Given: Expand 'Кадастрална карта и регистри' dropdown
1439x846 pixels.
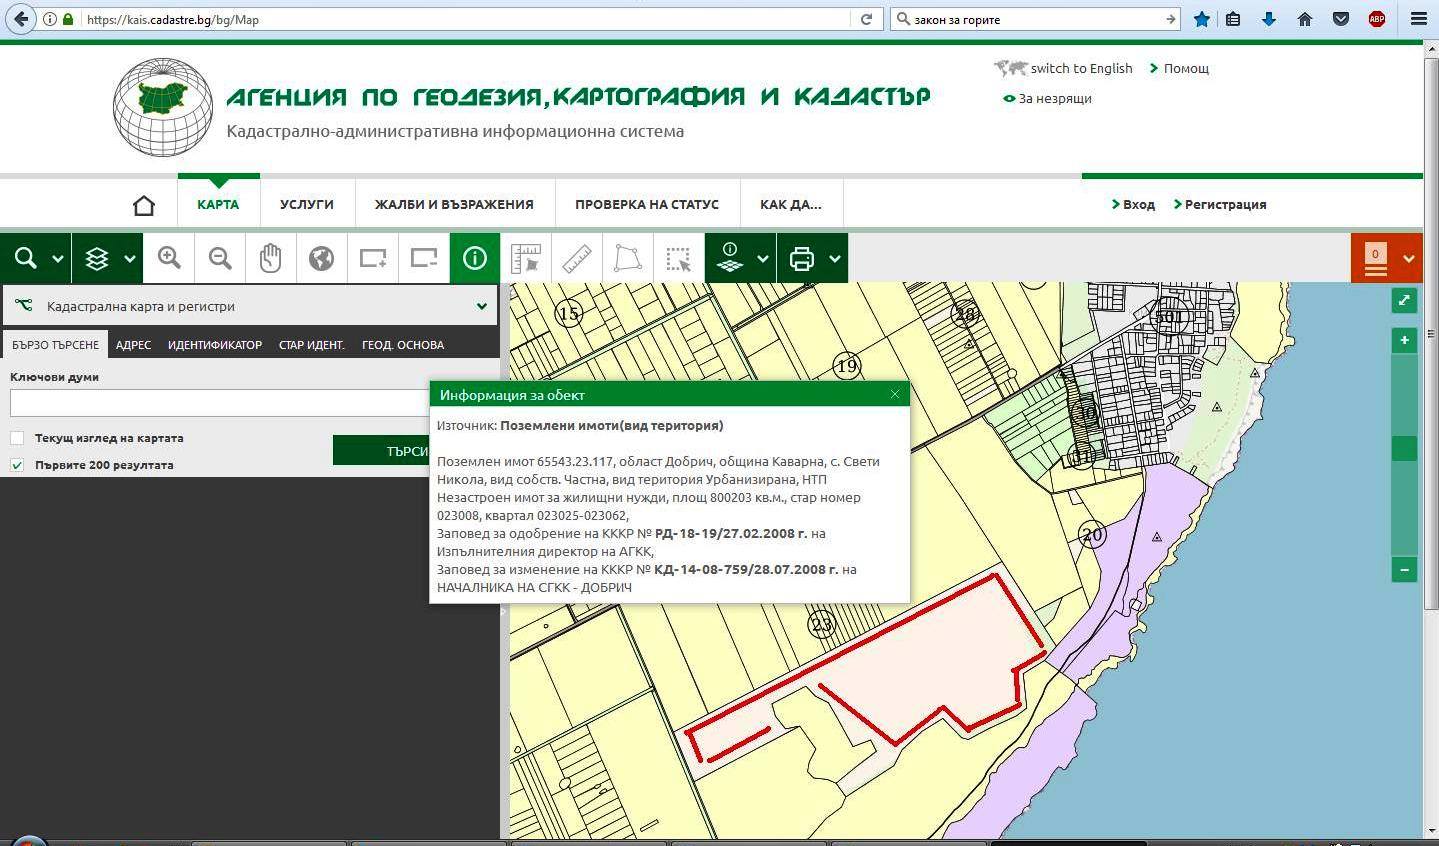Looking at the screenshot, I should pyautogui.click(x=481, y=307).
